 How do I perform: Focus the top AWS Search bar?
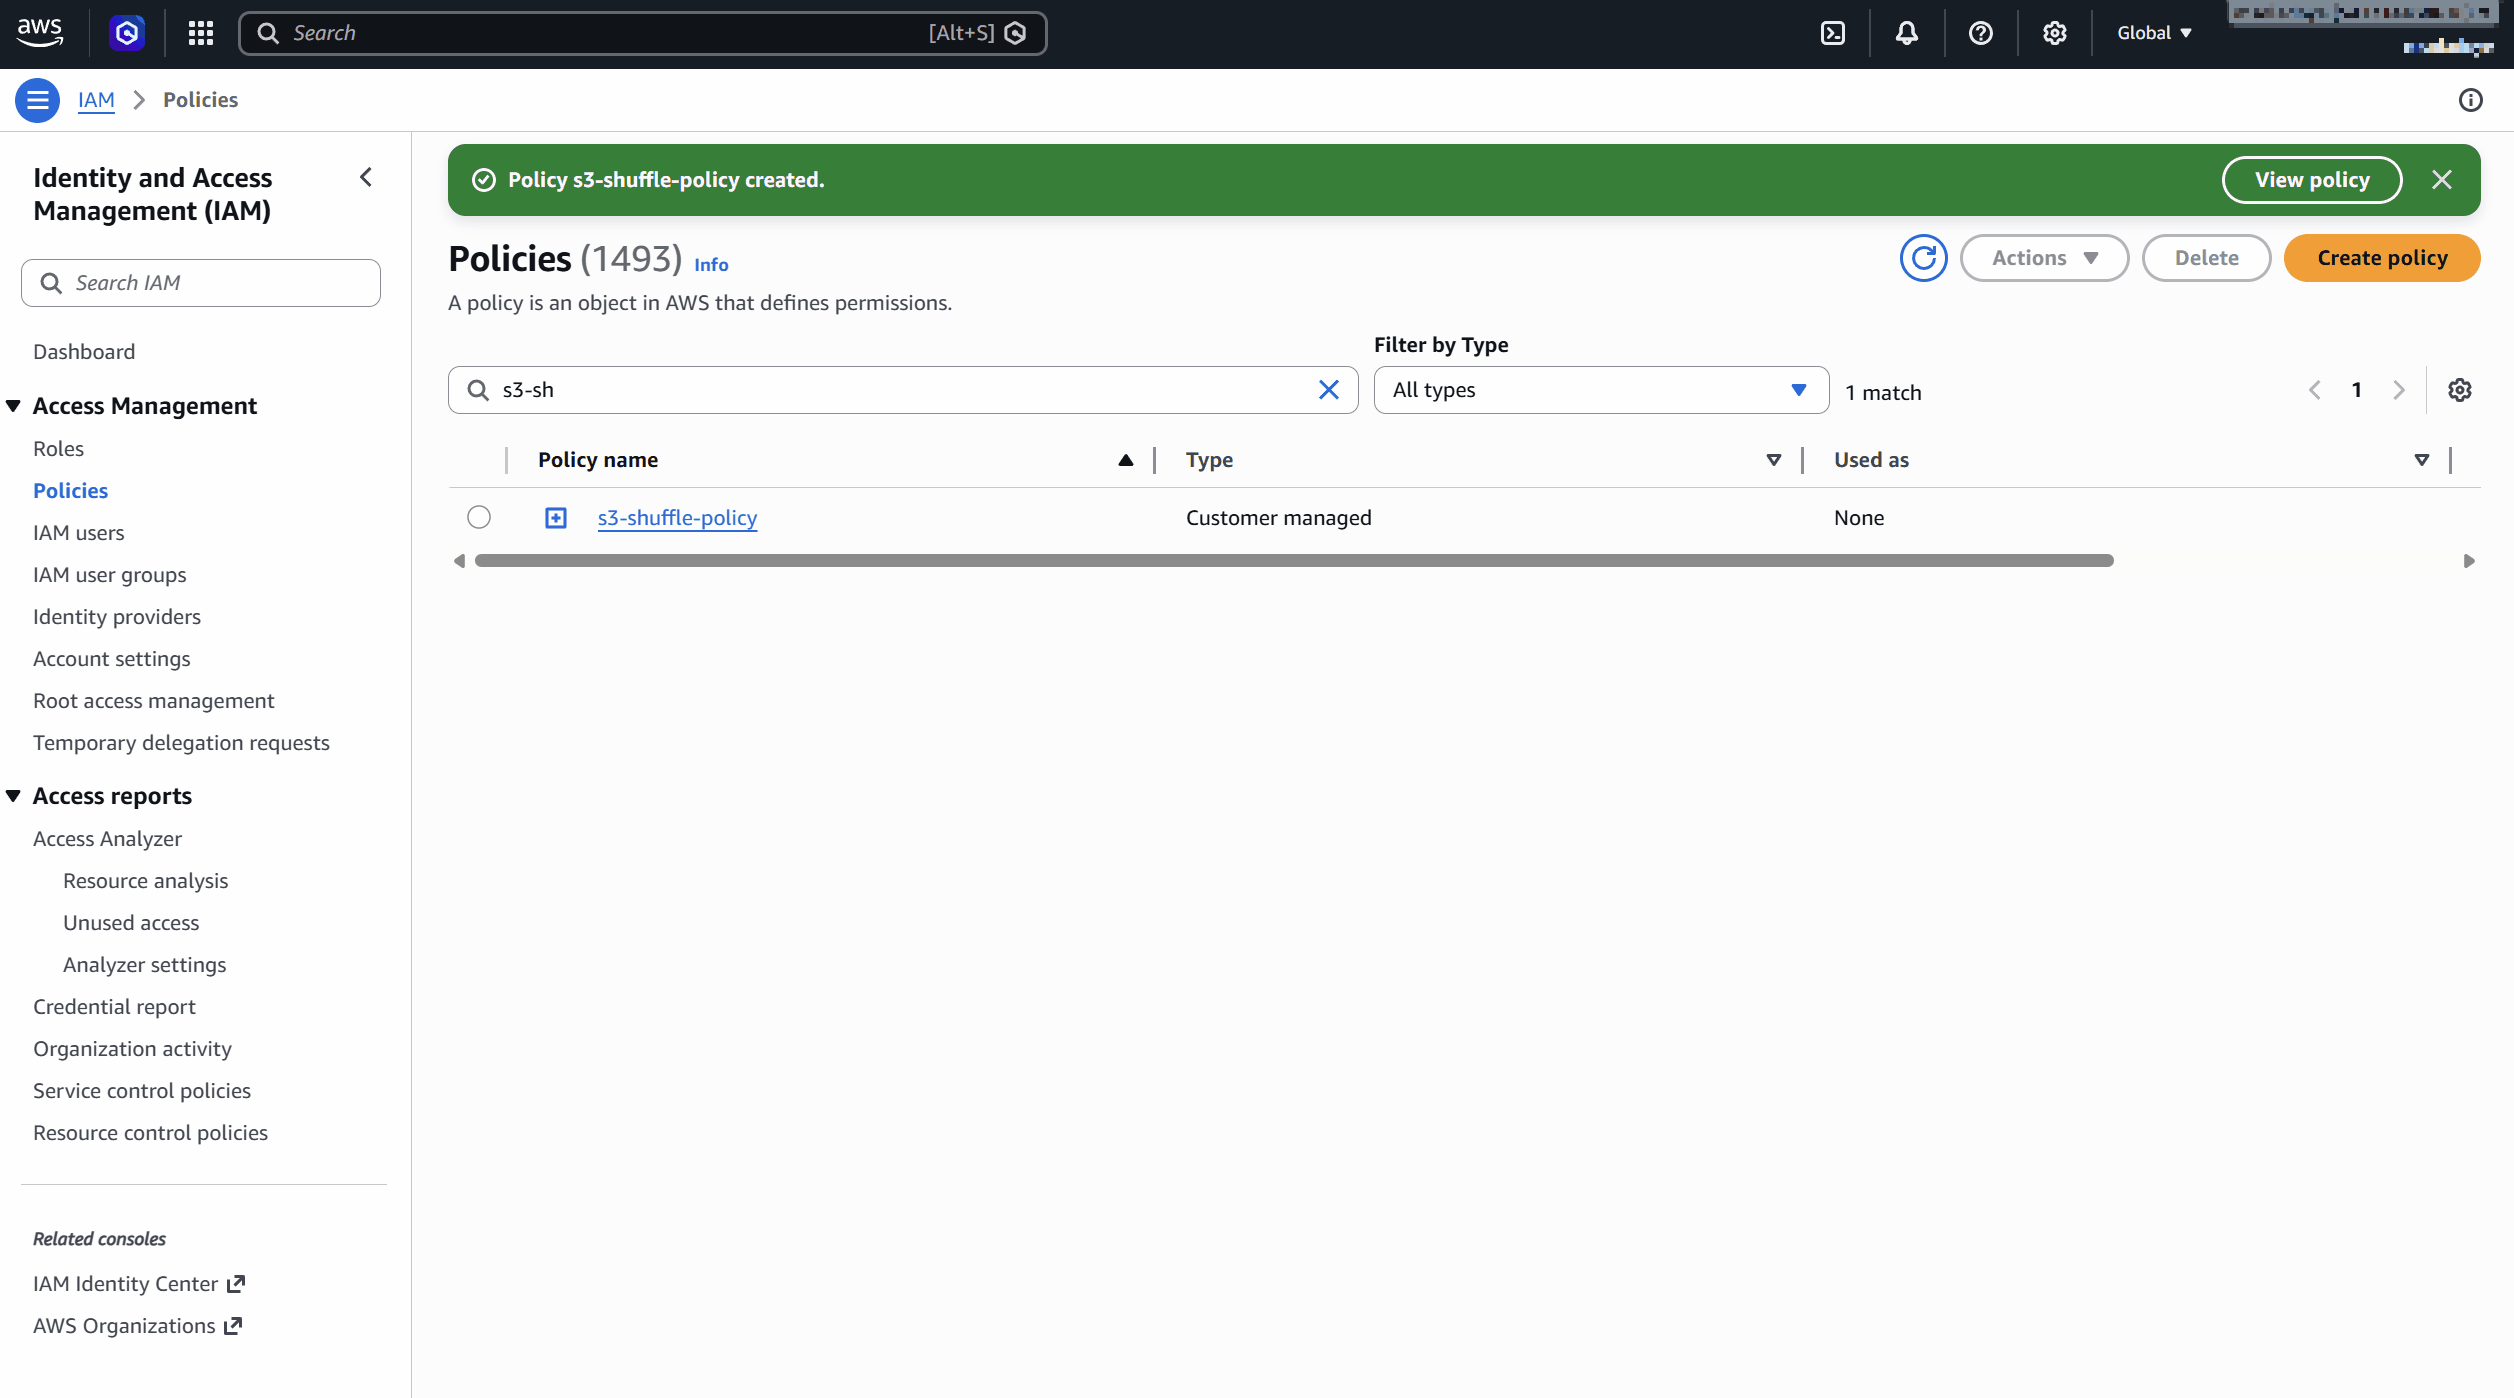pos(642,33)
